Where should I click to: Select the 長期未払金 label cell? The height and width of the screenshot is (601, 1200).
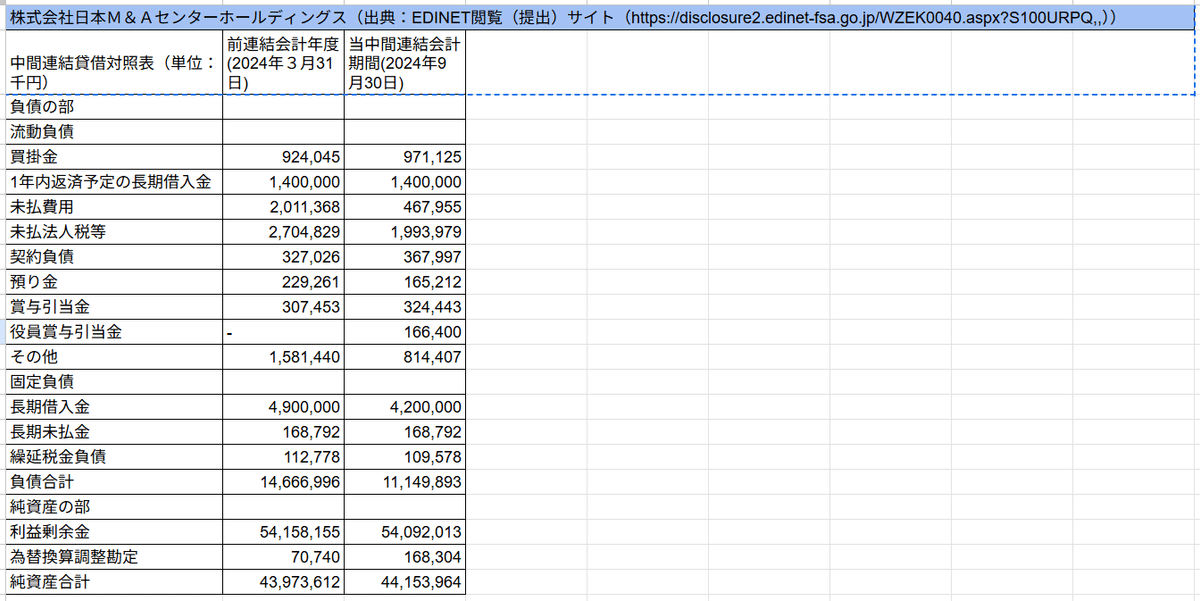tap(113, 432)
